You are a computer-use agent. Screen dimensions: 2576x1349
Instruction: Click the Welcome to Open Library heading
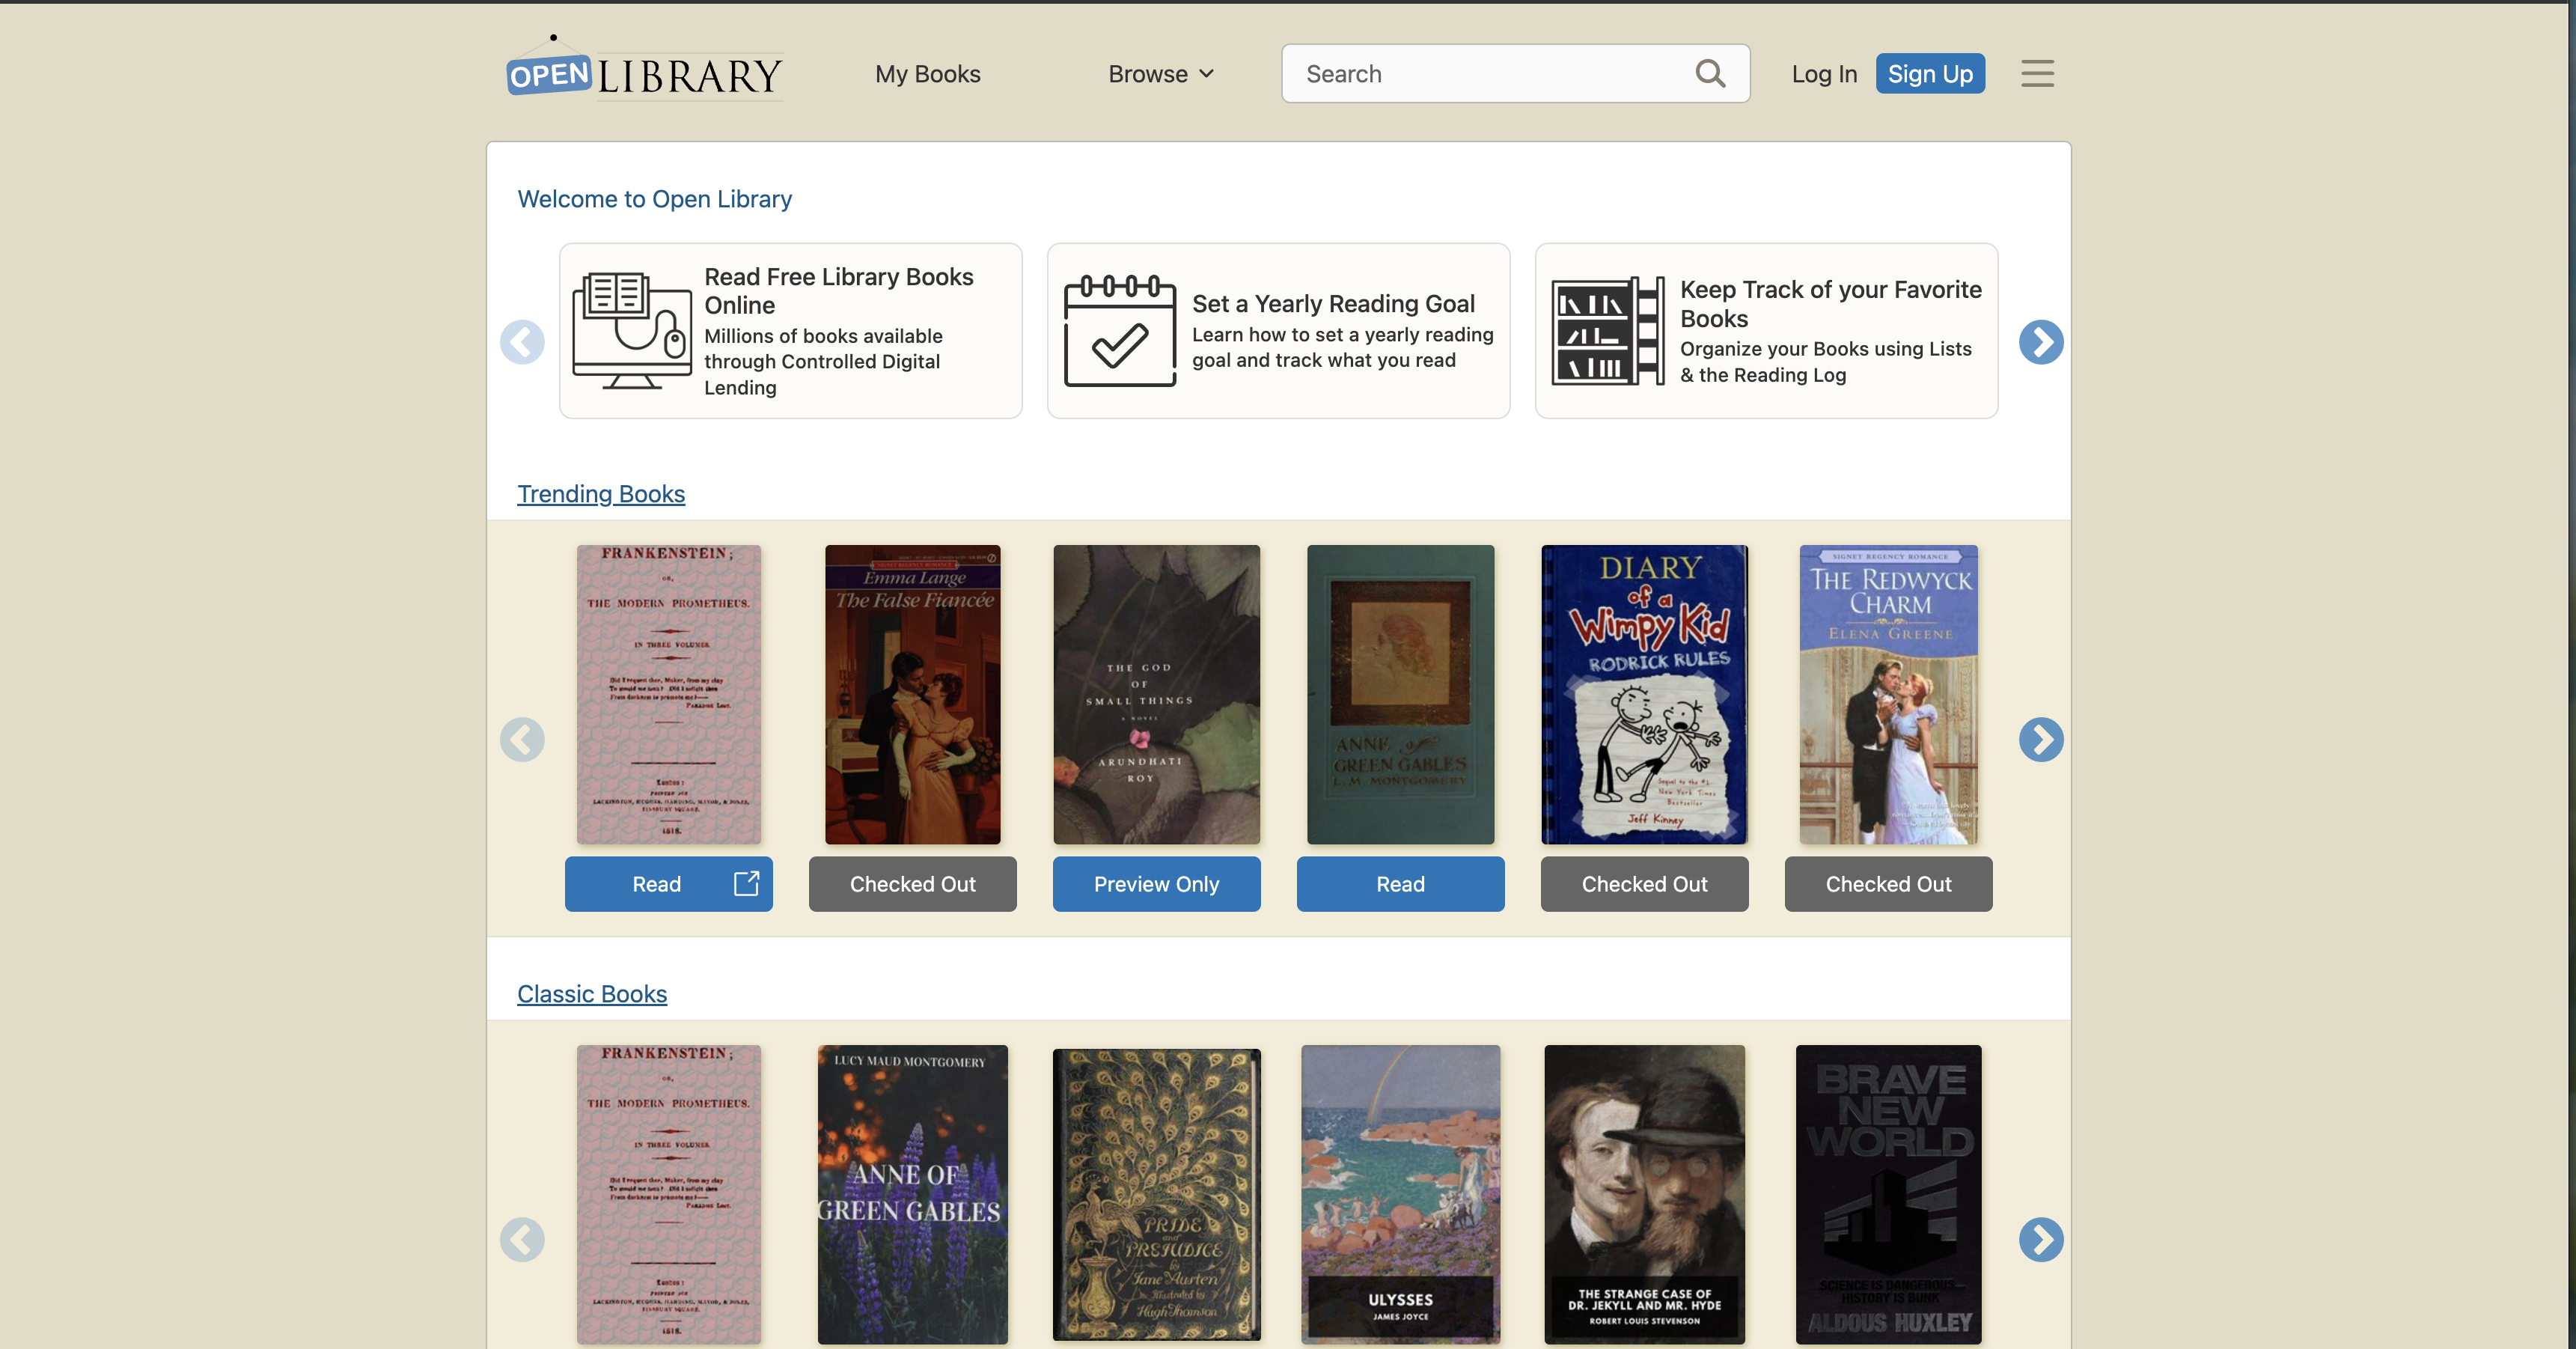point(654,199)
